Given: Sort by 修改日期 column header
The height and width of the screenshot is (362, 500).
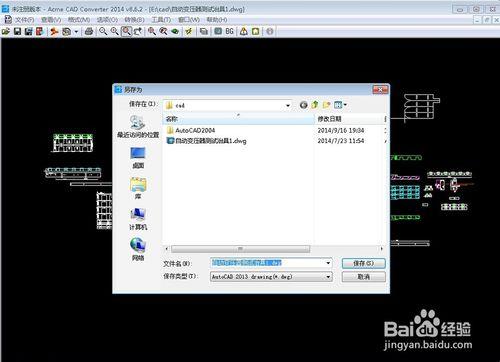Looking at the screenshot, I should click(x=349, y=119).
